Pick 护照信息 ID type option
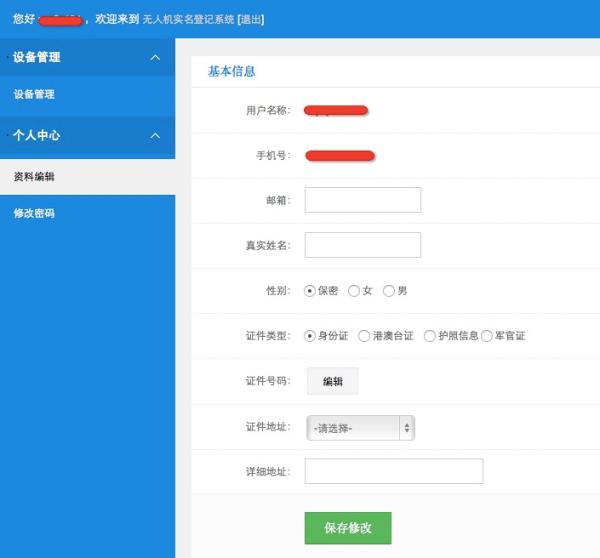 click(430, 336)
